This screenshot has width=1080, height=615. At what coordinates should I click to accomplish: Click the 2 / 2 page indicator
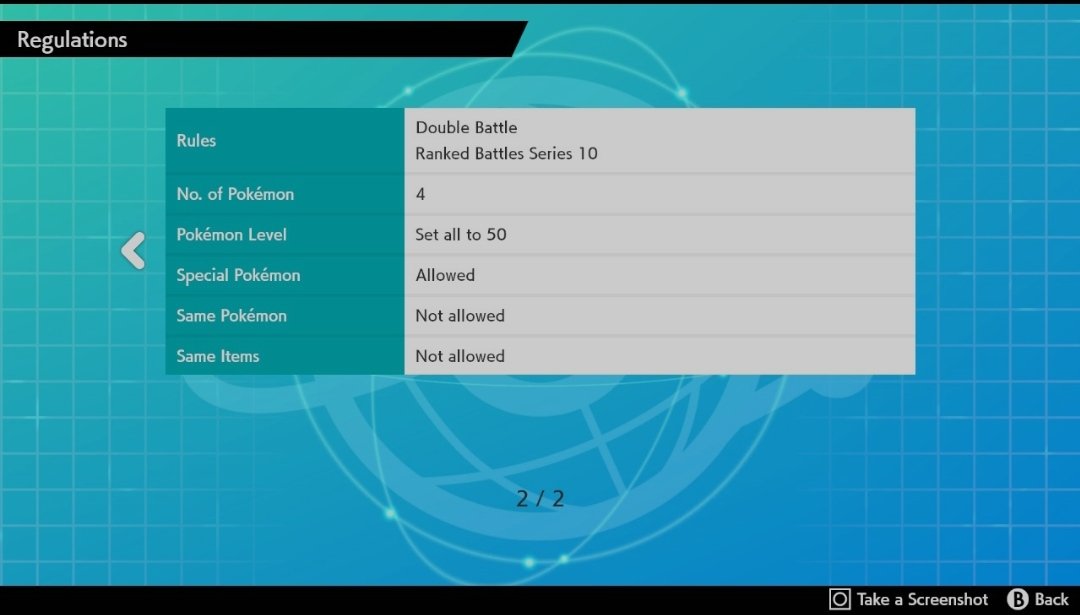540,499
